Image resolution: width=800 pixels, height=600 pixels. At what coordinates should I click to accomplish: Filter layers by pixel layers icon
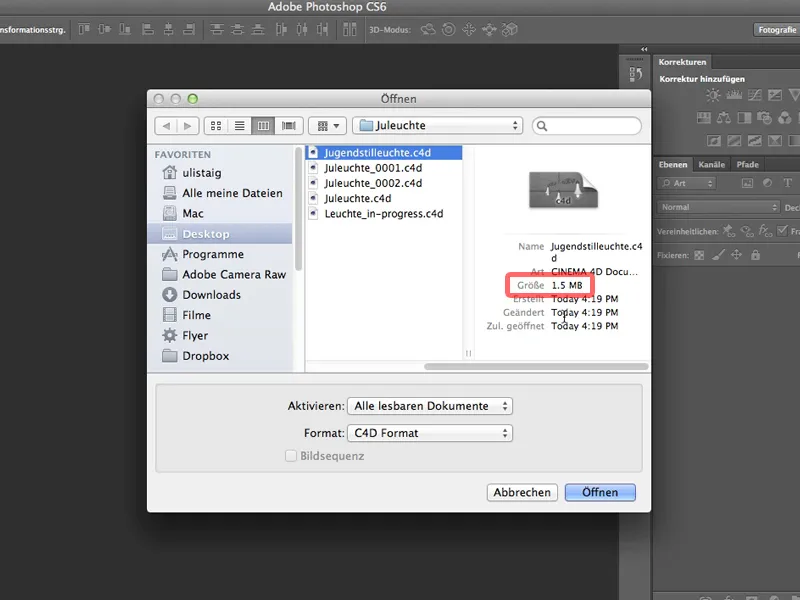point(747,183)
